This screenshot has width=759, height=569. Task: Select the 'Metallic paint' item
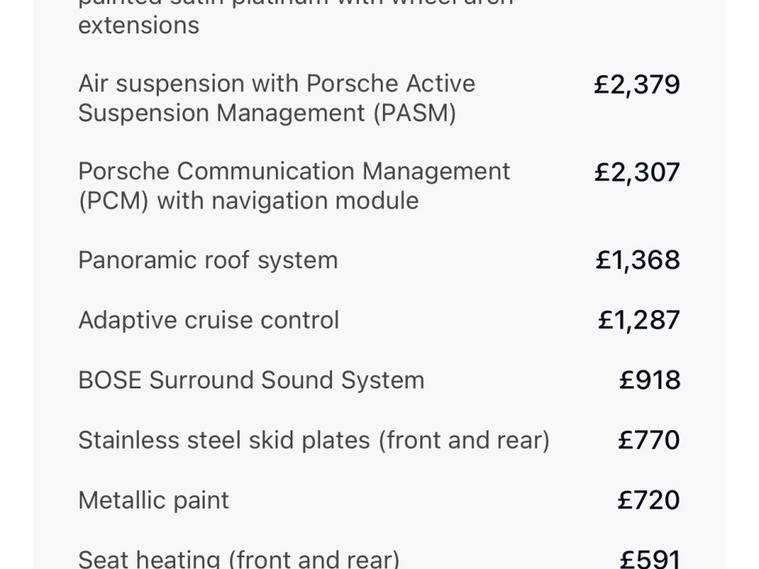153,501
